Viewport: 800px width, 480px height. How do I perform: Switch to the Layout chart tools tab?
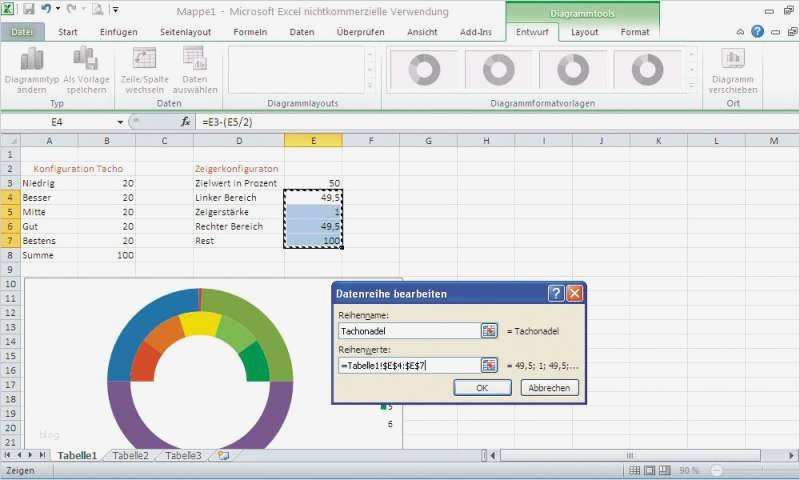coord(585,32)
